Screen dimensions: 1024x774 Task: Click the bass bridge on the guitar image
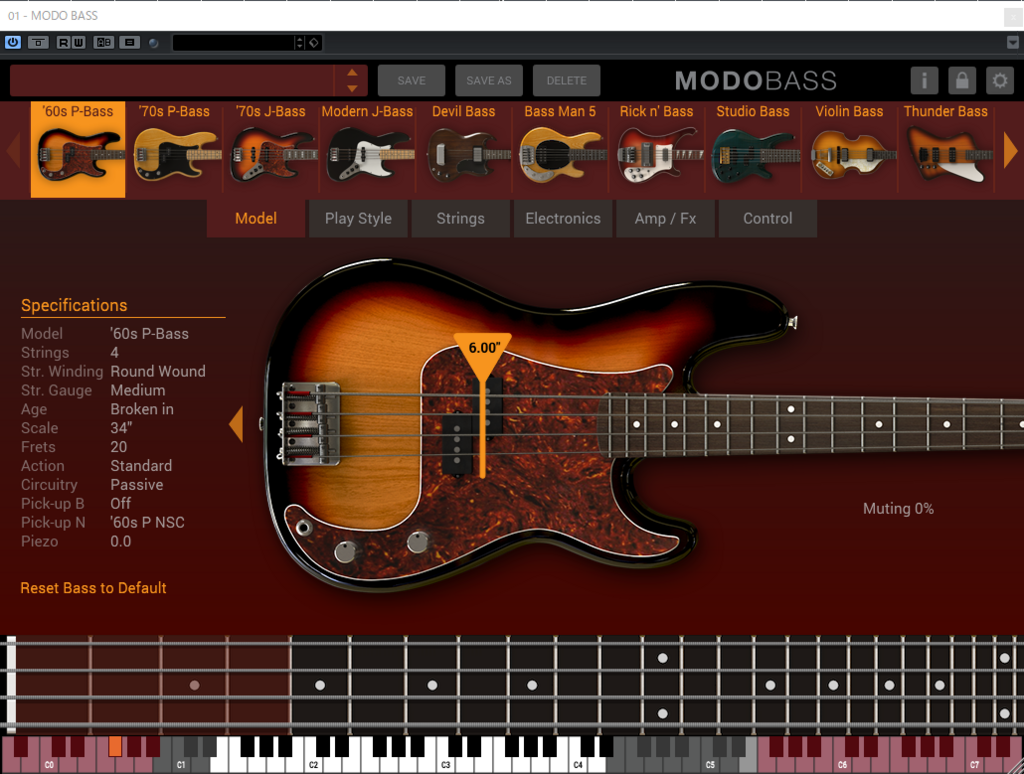[x=309, y=424]
